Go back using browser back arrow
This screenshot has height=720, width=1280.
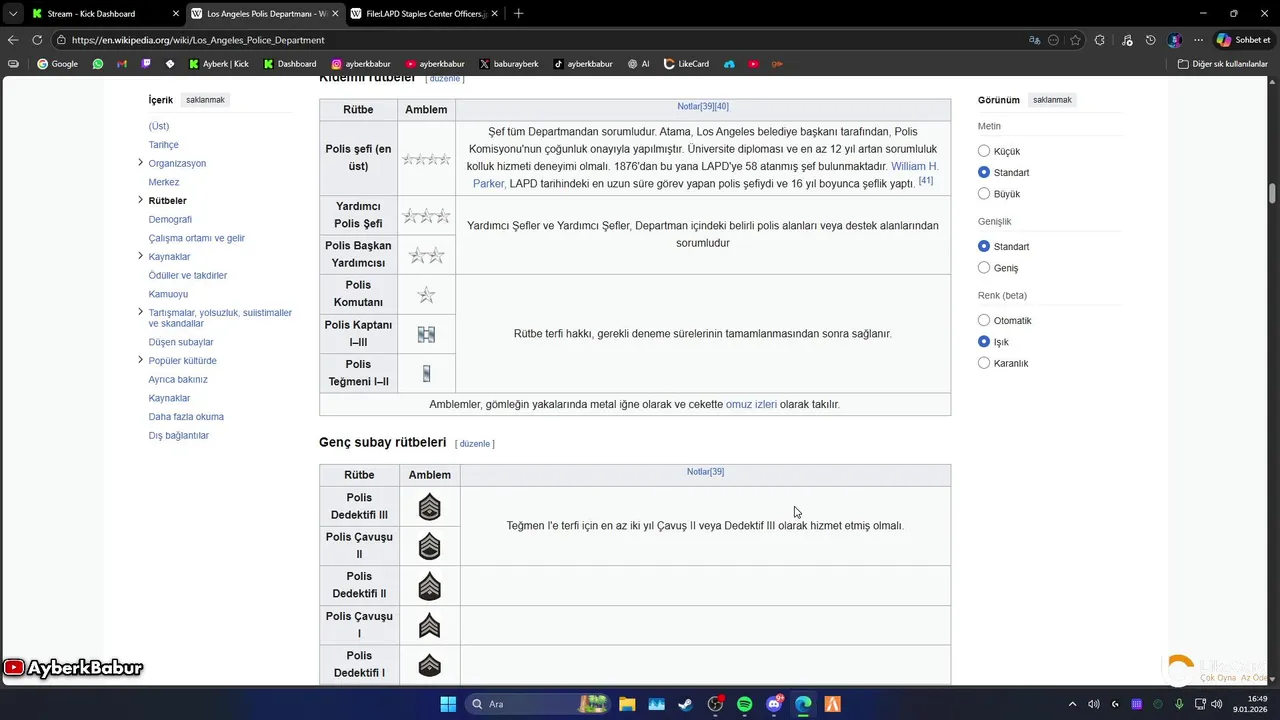click(13, 40)
